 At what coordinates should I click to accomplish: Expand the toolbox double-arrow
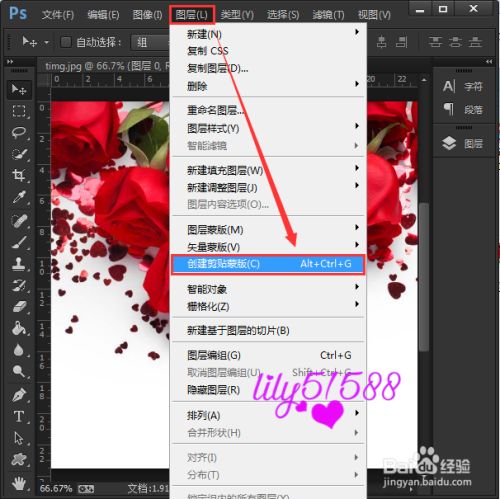(10, 61)
